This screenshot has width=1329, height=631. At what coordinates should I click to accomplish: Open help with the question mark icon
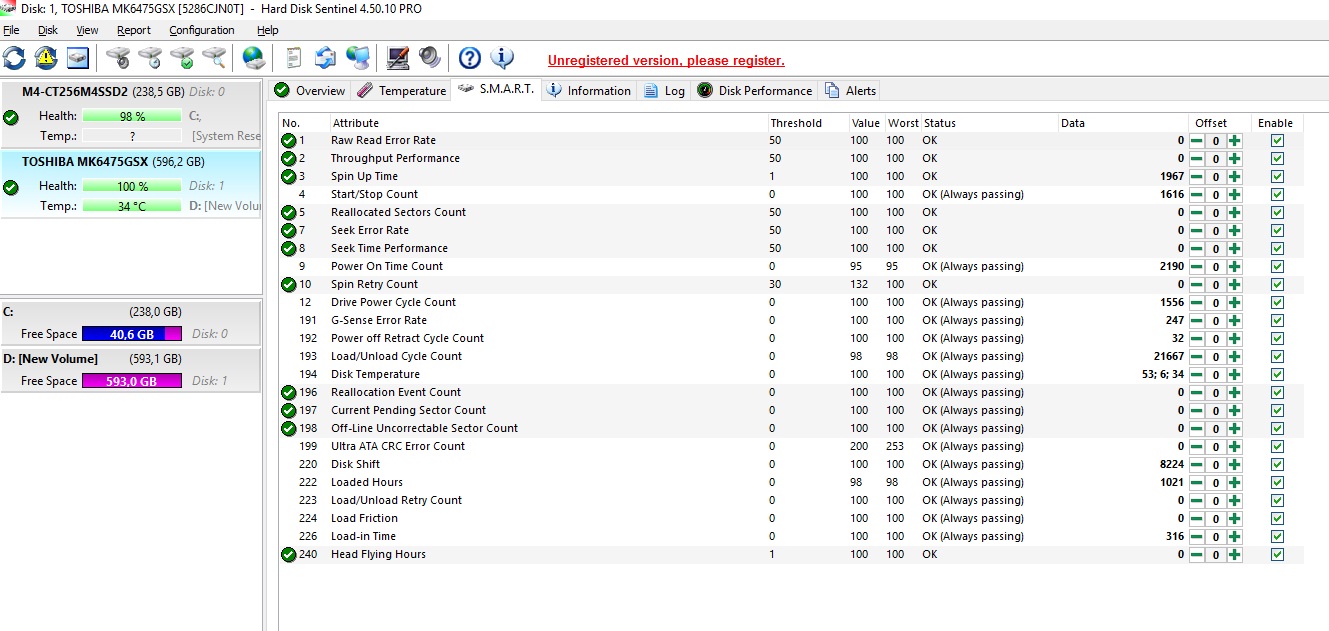pos(470,58)
